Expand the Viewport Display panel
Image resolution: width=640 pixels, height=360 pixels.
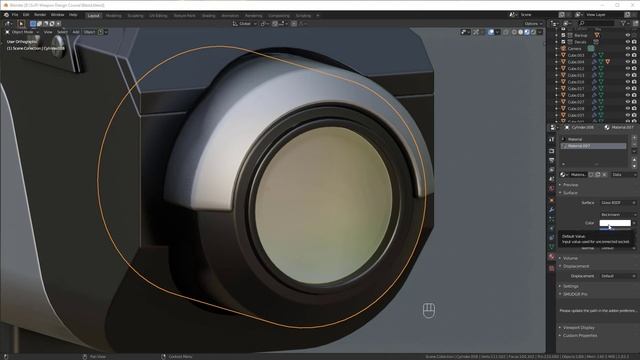point(578,328)
